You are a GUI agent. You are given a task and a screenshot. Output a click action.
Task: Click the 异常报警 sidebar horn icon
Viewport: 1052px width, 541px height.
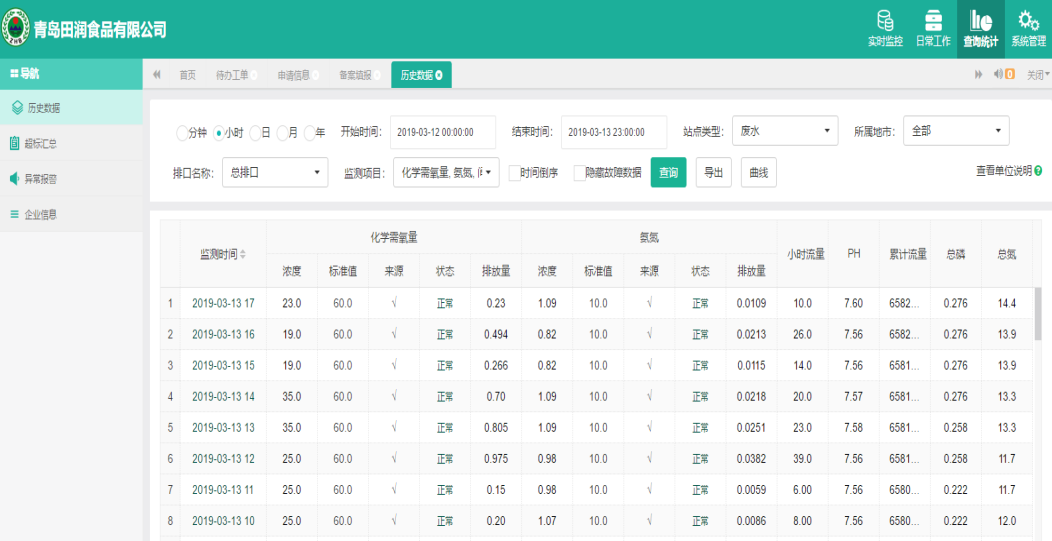[14, 179]
